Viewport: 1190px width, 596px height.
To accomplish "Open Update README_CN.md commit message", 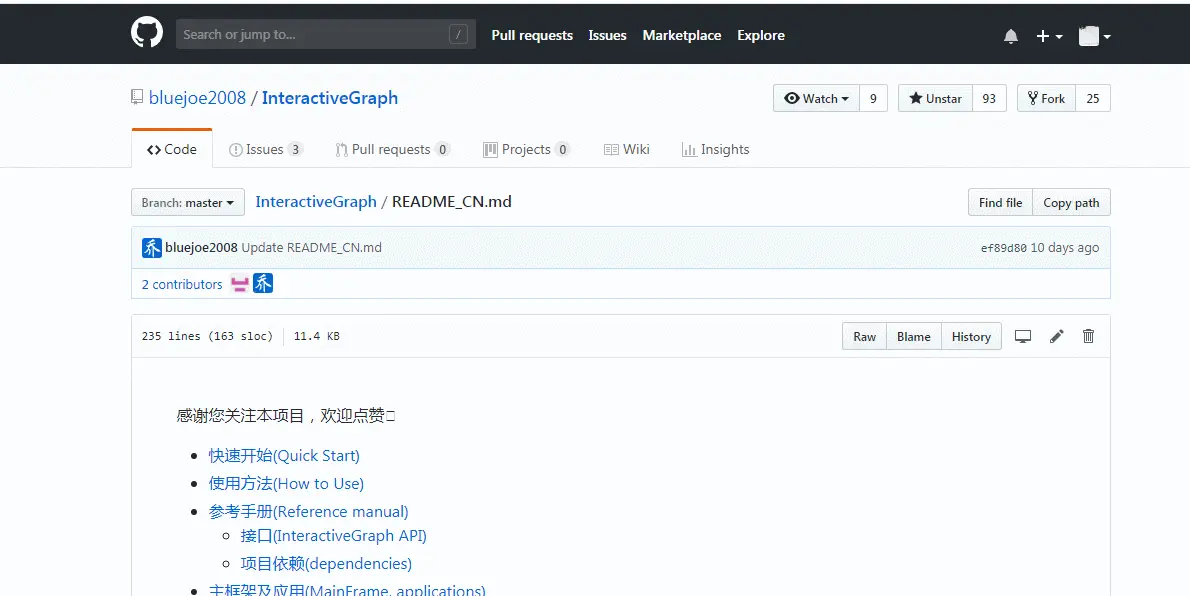I will (x=311, y=248).
